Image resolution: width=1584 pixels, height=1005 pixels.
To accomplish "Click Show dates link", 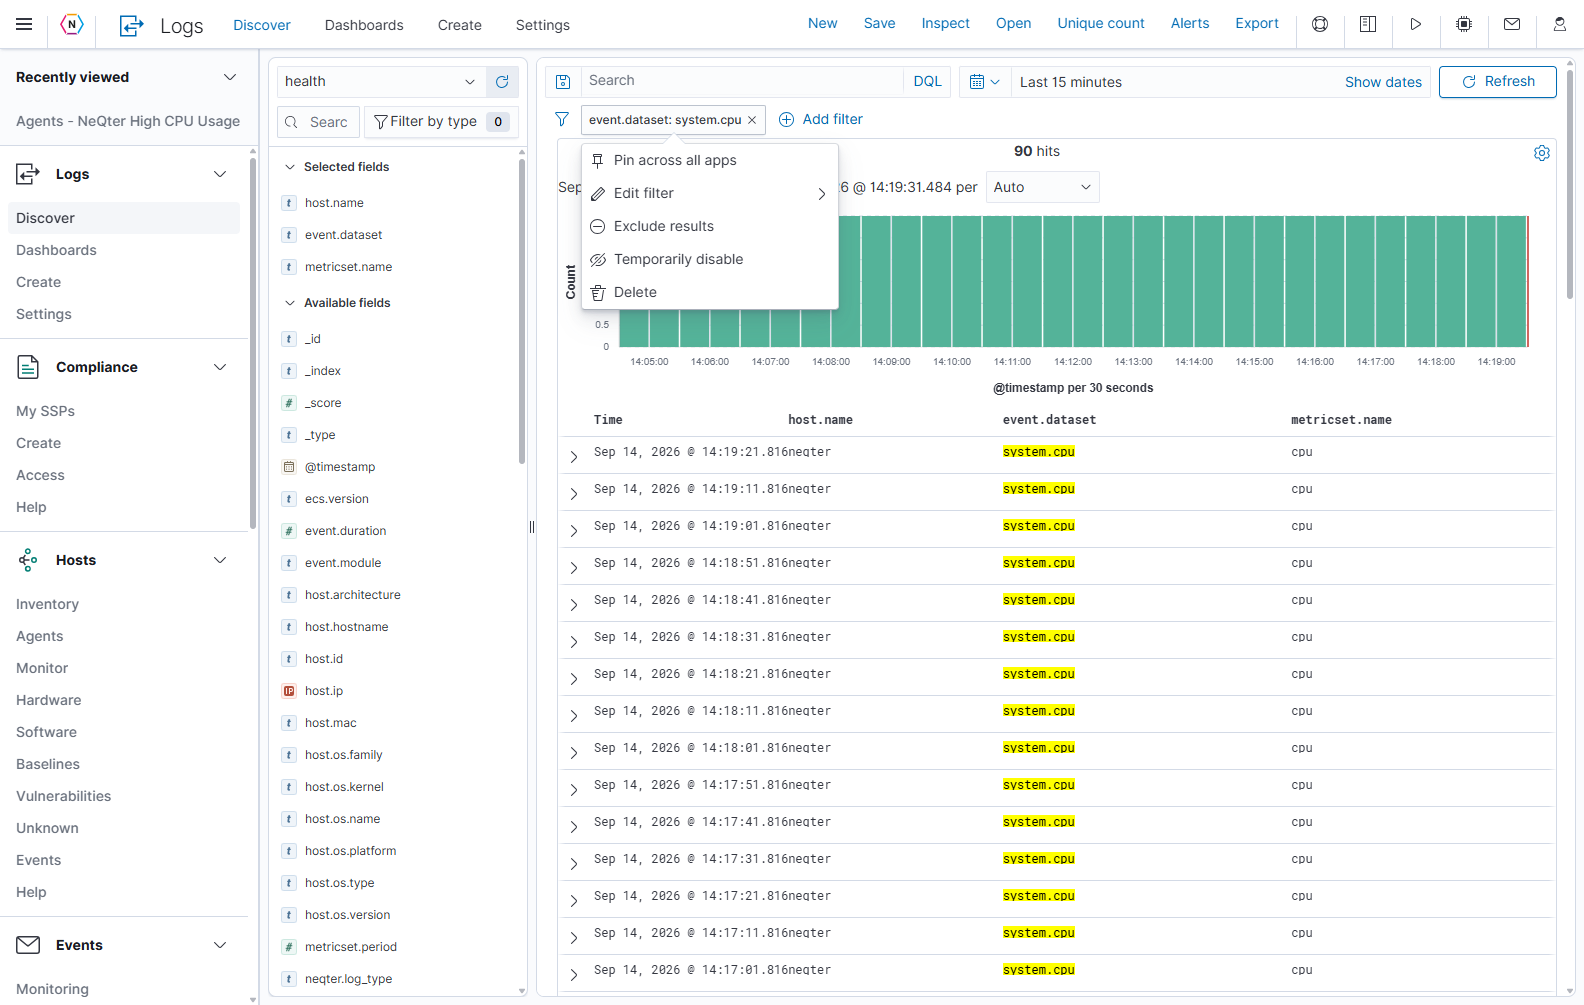I will (1383, 82).
